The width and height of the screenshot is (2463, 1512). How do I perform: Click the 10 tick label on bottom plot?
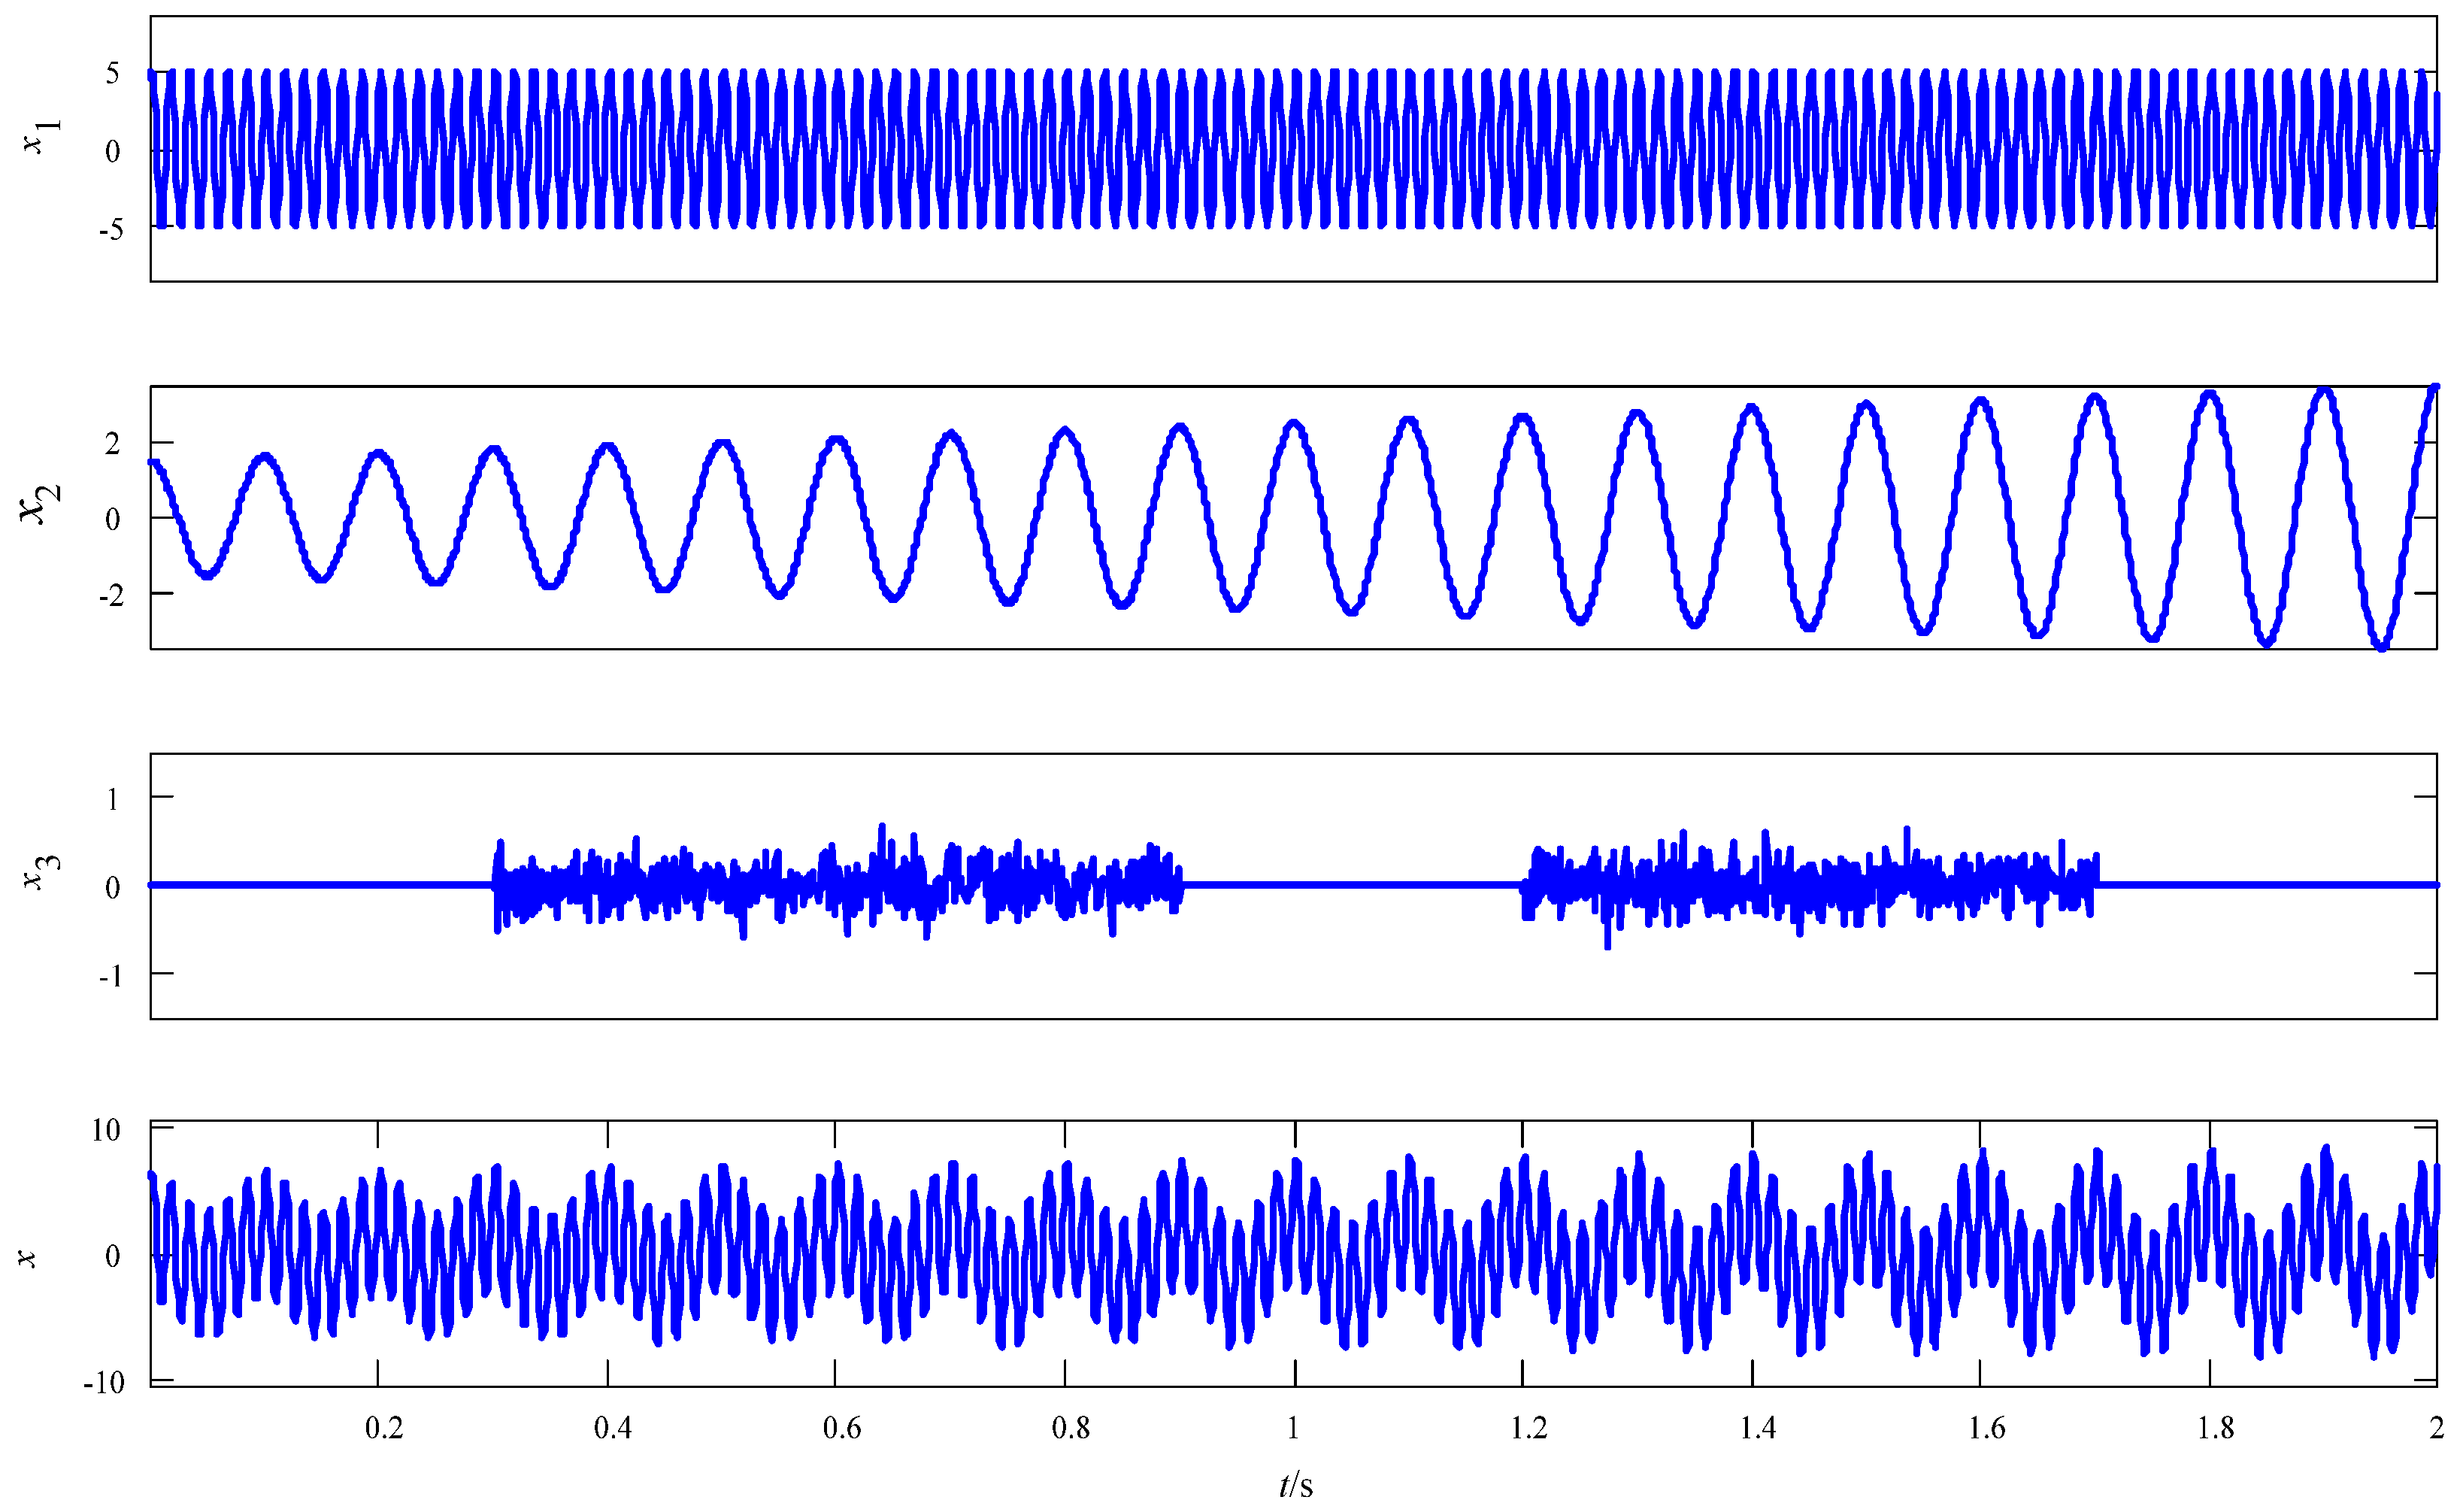(106, 1131)
